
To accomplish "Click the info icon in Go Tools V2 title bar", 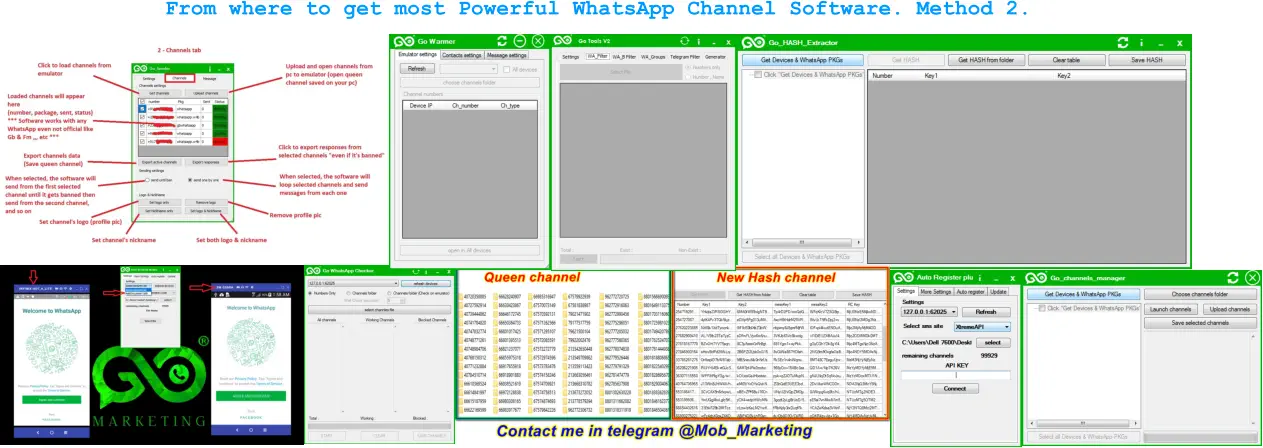I will point(699,42).
